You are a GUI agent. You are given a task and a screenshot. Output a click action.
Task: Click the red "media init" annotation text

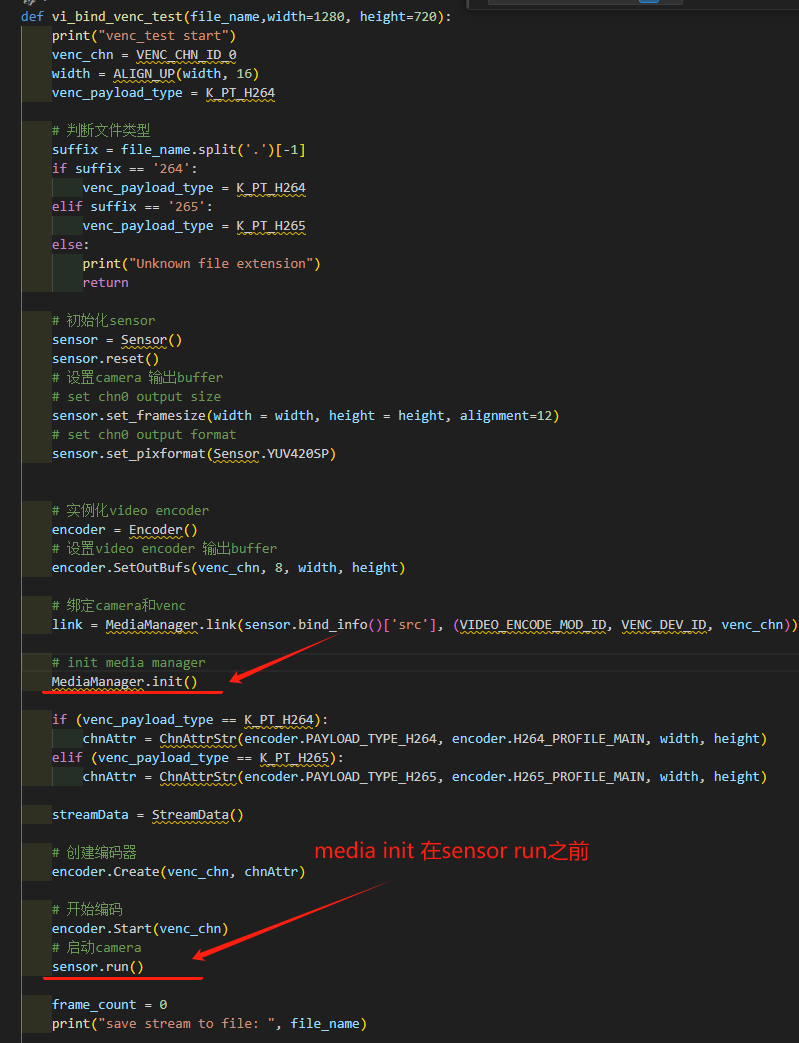click(451, 851)
